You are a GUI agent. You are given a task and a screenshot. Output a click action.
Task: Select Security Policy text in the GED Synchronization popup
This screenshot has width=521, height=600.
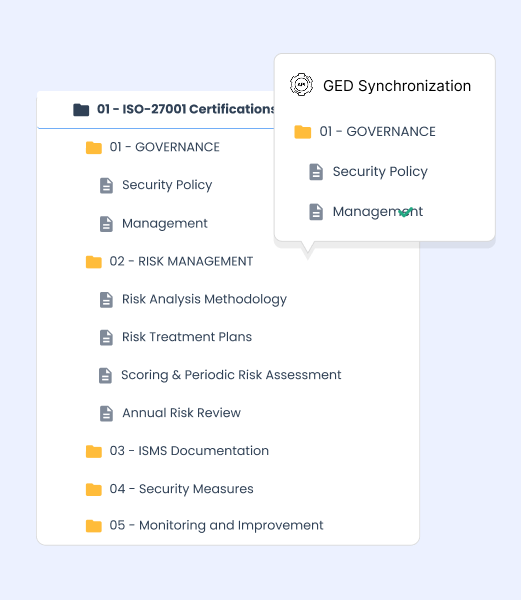380,171
